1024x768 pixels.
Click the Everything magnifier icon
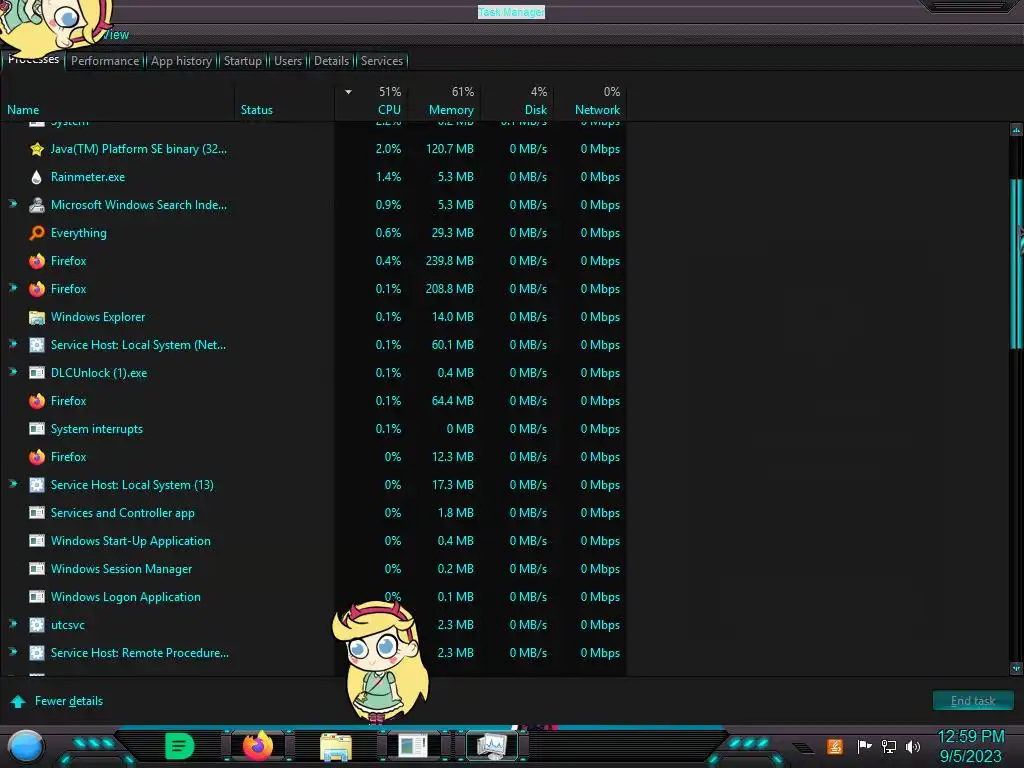37,233
